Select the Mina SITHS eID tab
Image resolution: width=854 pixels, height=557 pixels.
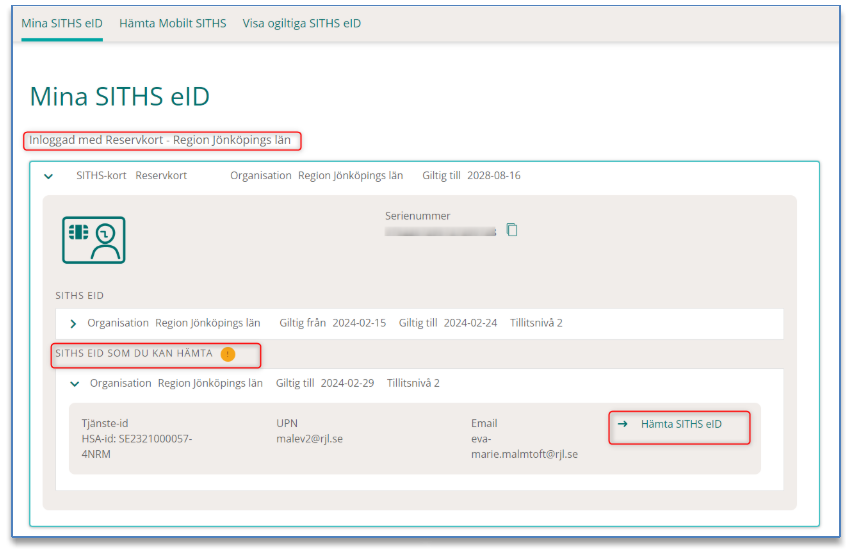point(62,23)
